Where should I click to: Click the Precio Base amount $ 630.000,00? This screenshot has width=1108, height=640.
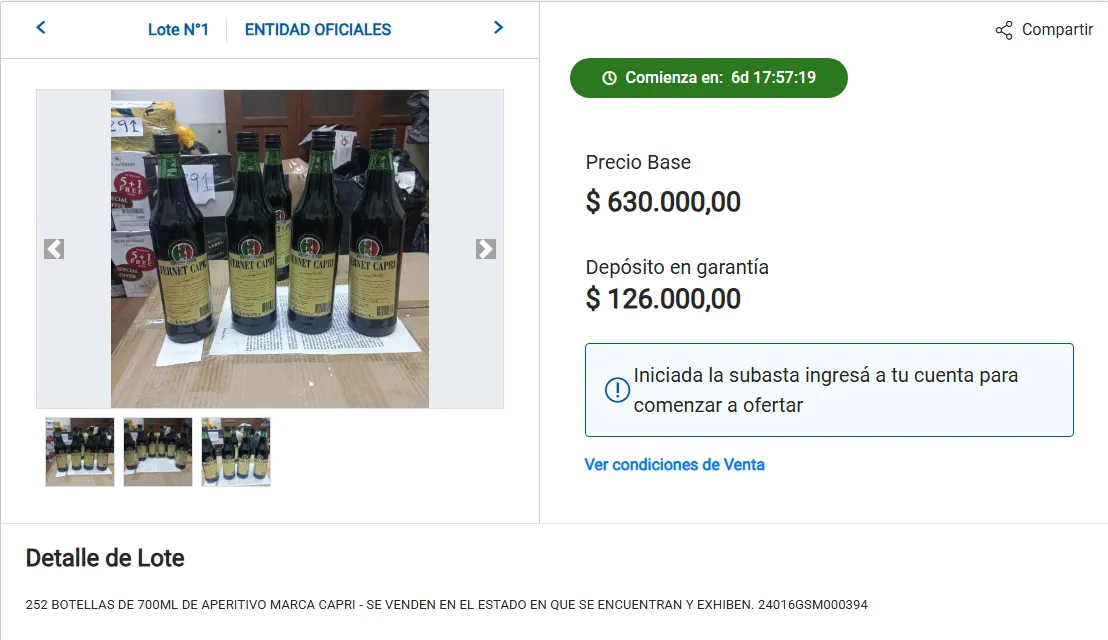(x=663, y=202)
